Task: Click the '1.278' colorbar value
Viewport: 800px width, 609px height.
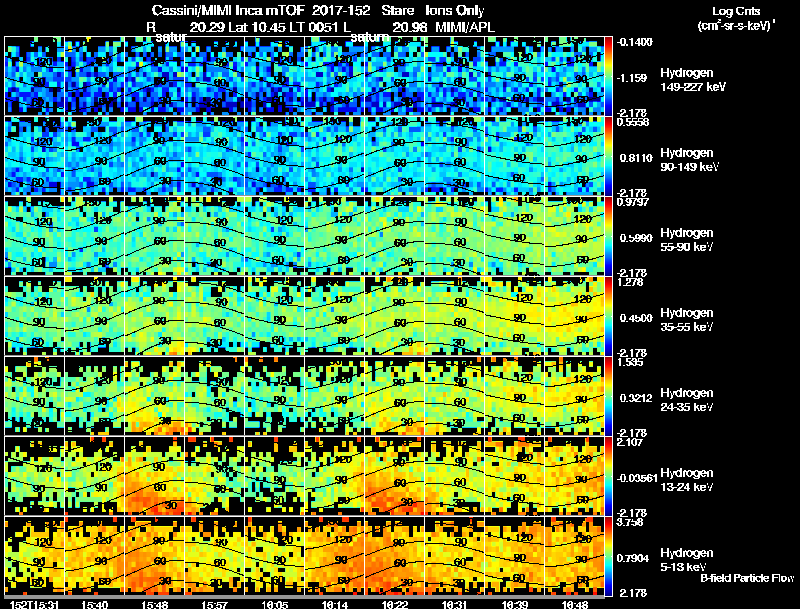Action: tap(630, 282)
